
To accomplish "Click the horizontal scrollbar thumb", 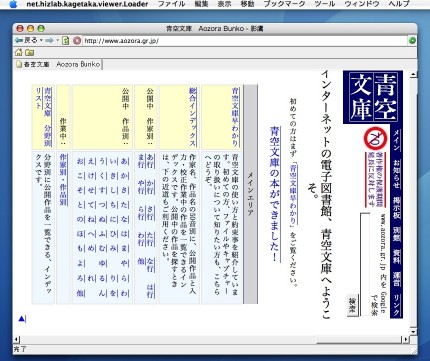I will tap(359, 340).
